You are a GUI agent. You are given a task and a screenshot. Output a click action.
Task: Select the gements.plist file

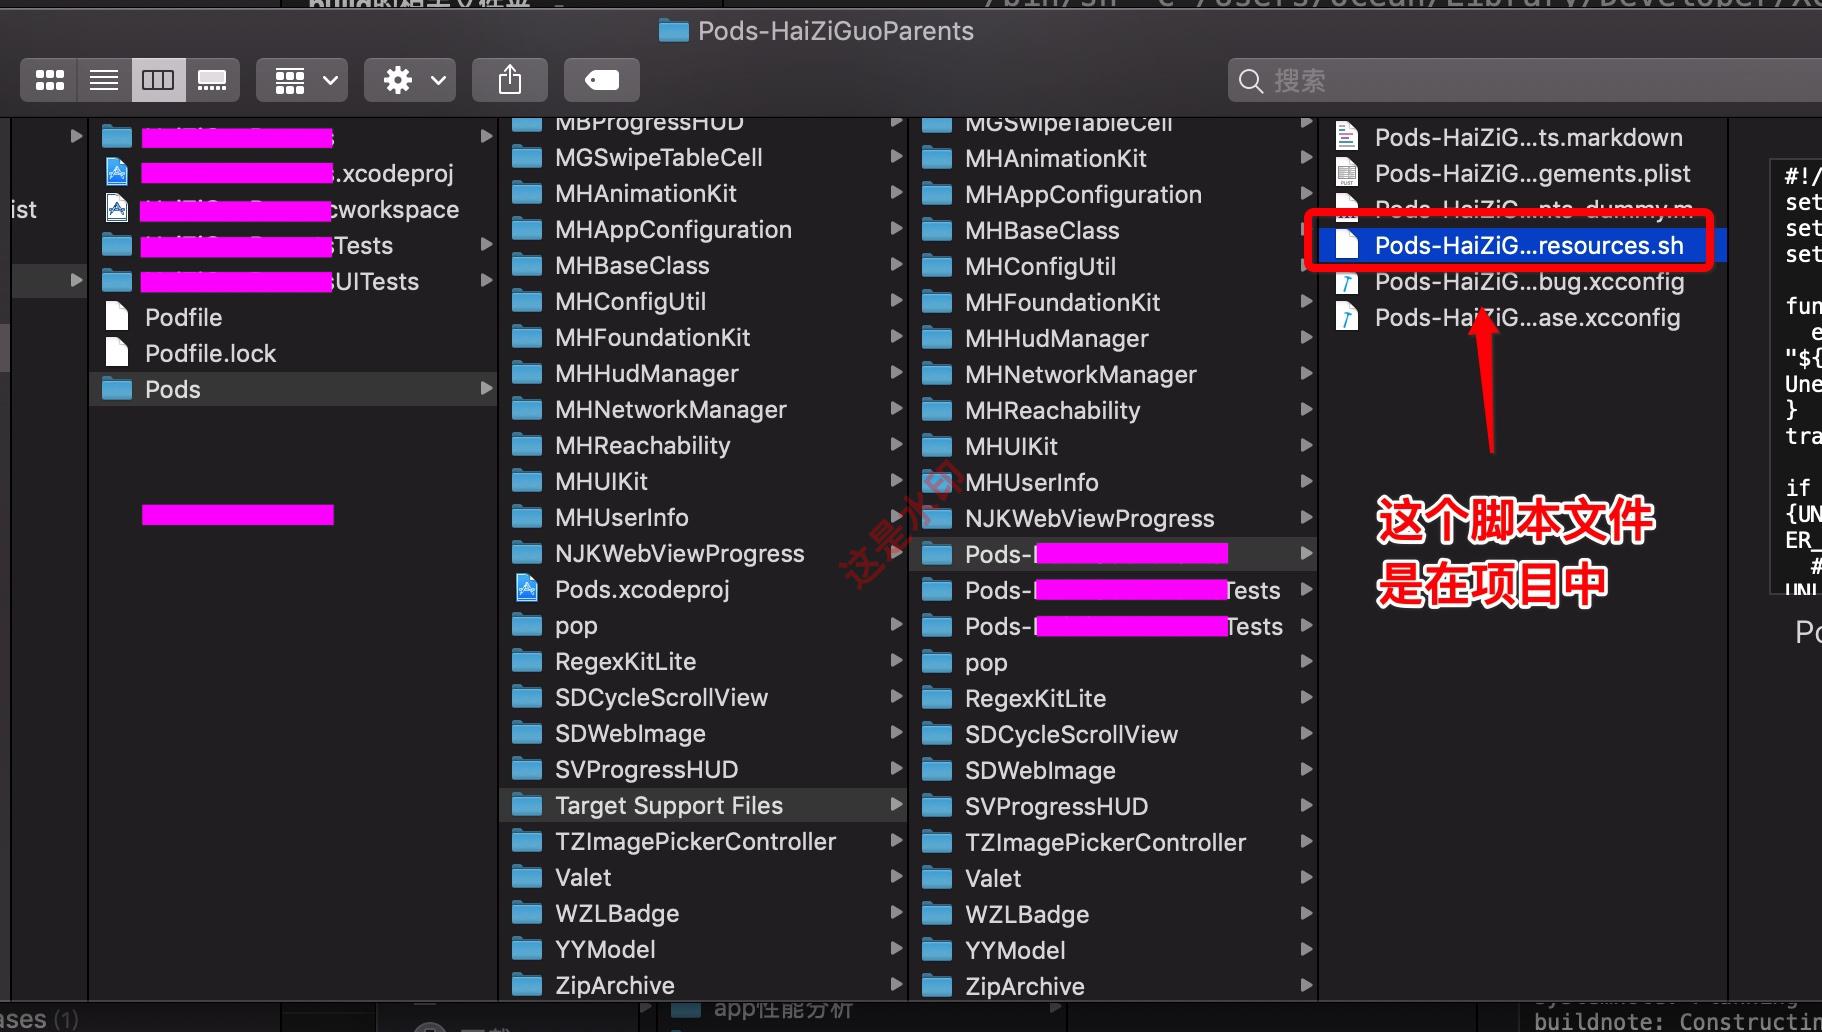coord(1524,173)
